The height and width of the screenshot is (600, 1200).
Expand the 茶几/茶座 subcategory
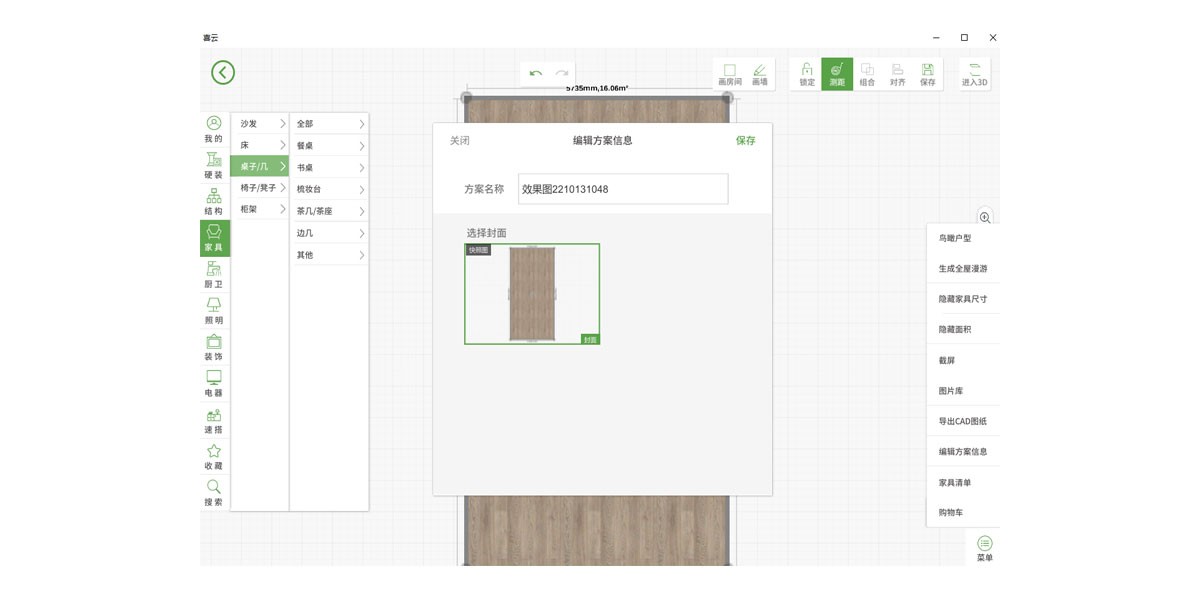329,211
